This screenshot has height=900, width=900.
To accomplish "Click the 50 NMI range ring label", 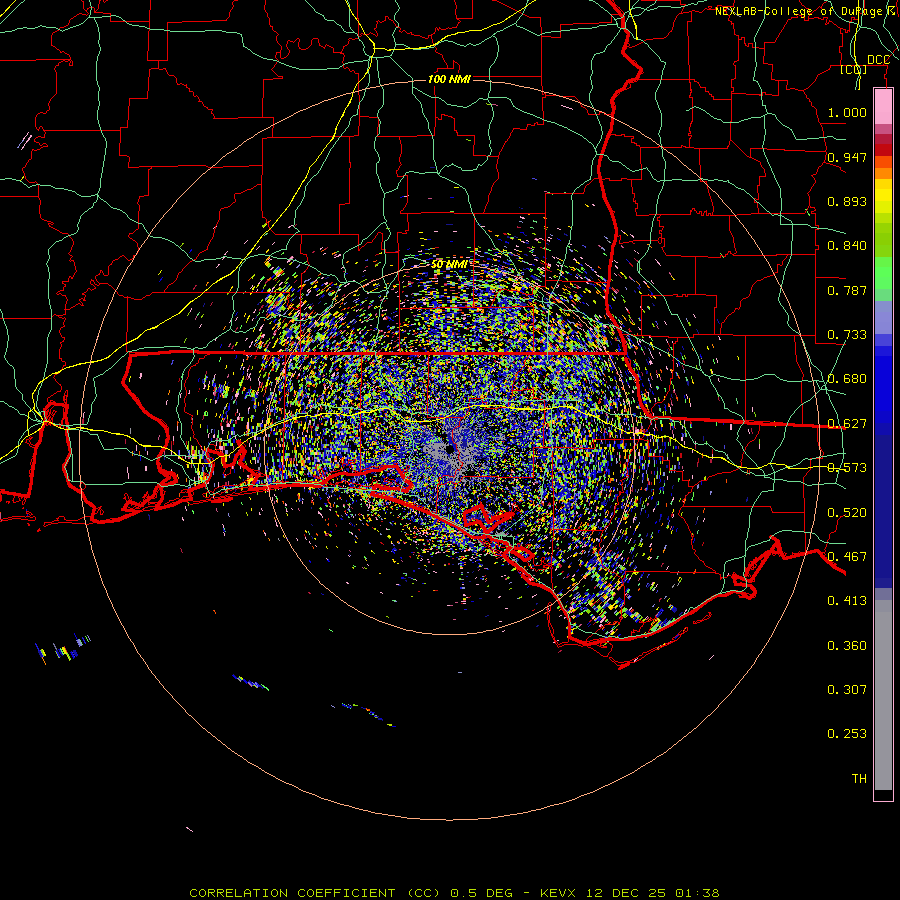I will (x=449, y=264).
